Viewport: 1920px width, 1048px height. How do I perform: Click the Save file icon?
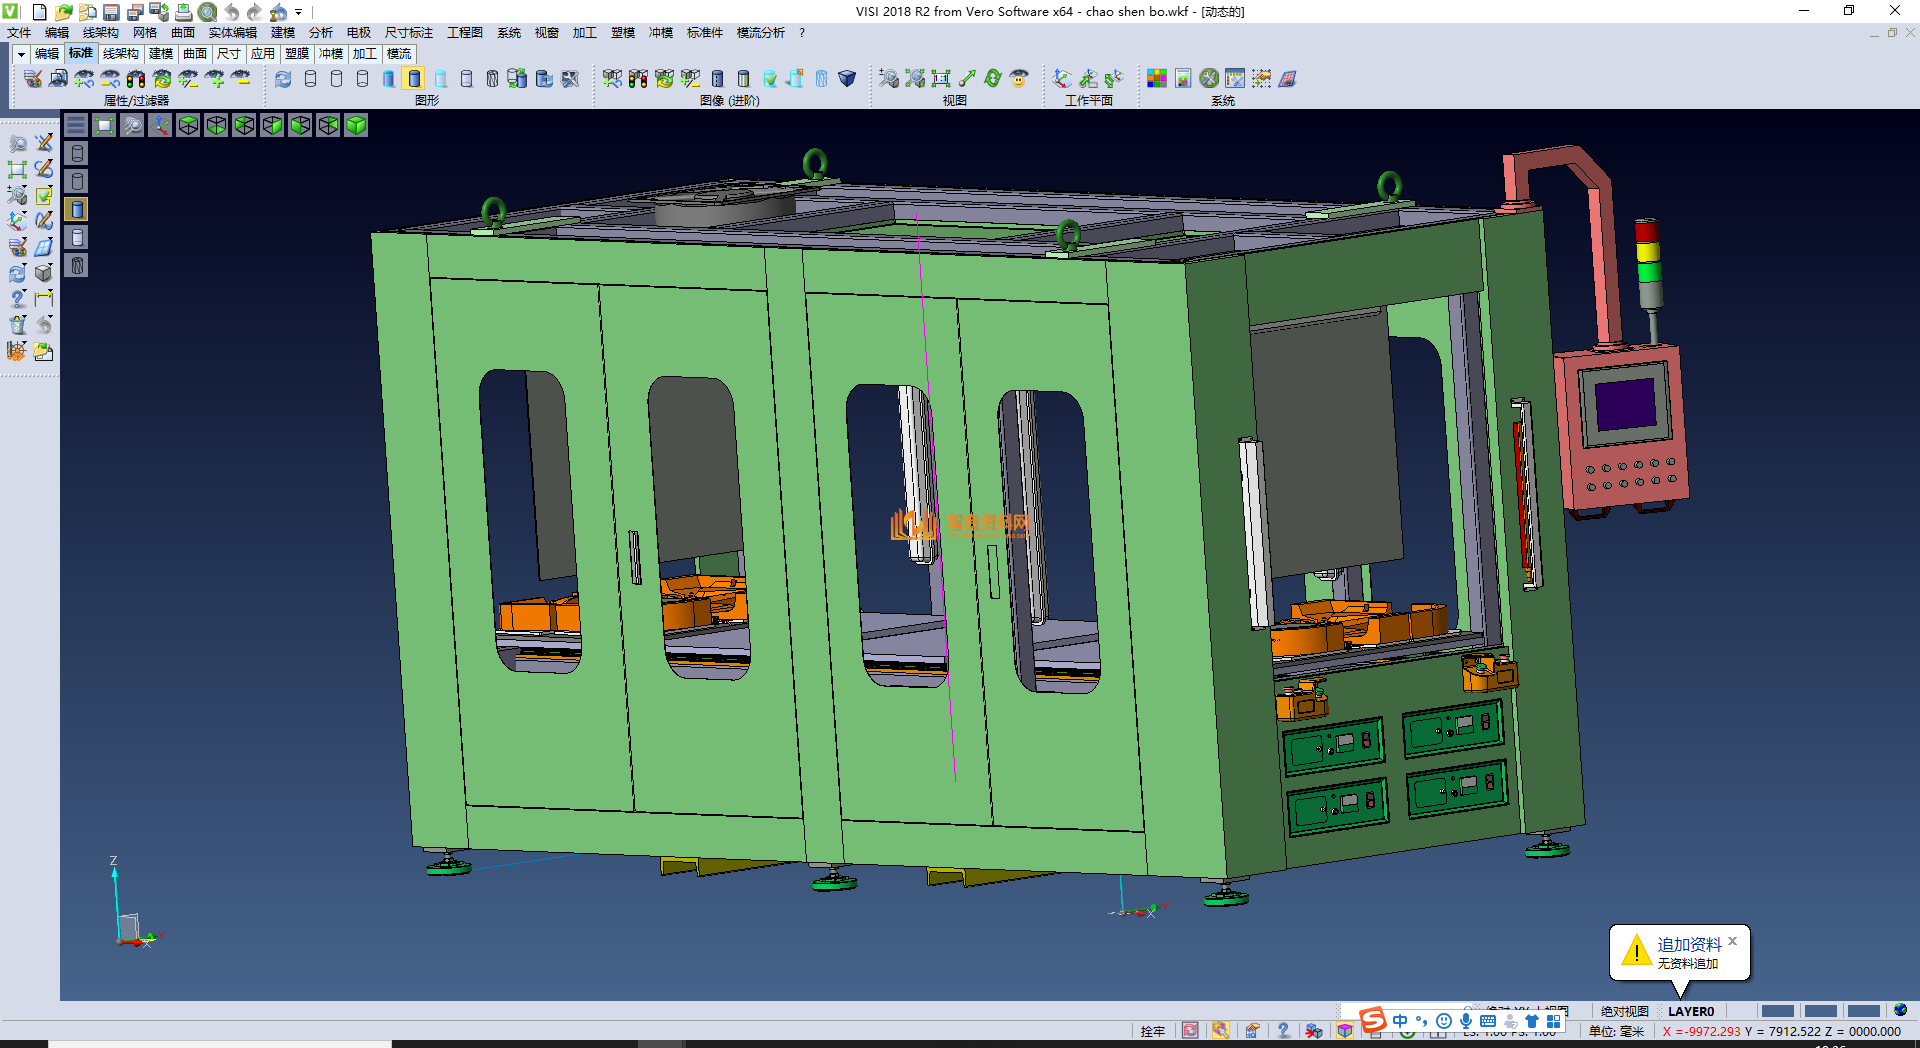(111, 12)
